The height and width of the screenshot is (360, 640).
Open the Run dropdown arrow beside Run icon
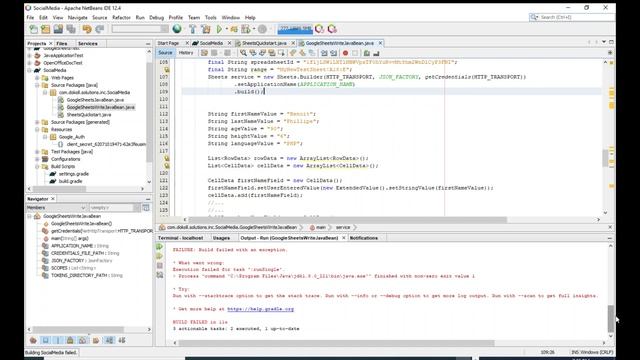tap(227, 29)
